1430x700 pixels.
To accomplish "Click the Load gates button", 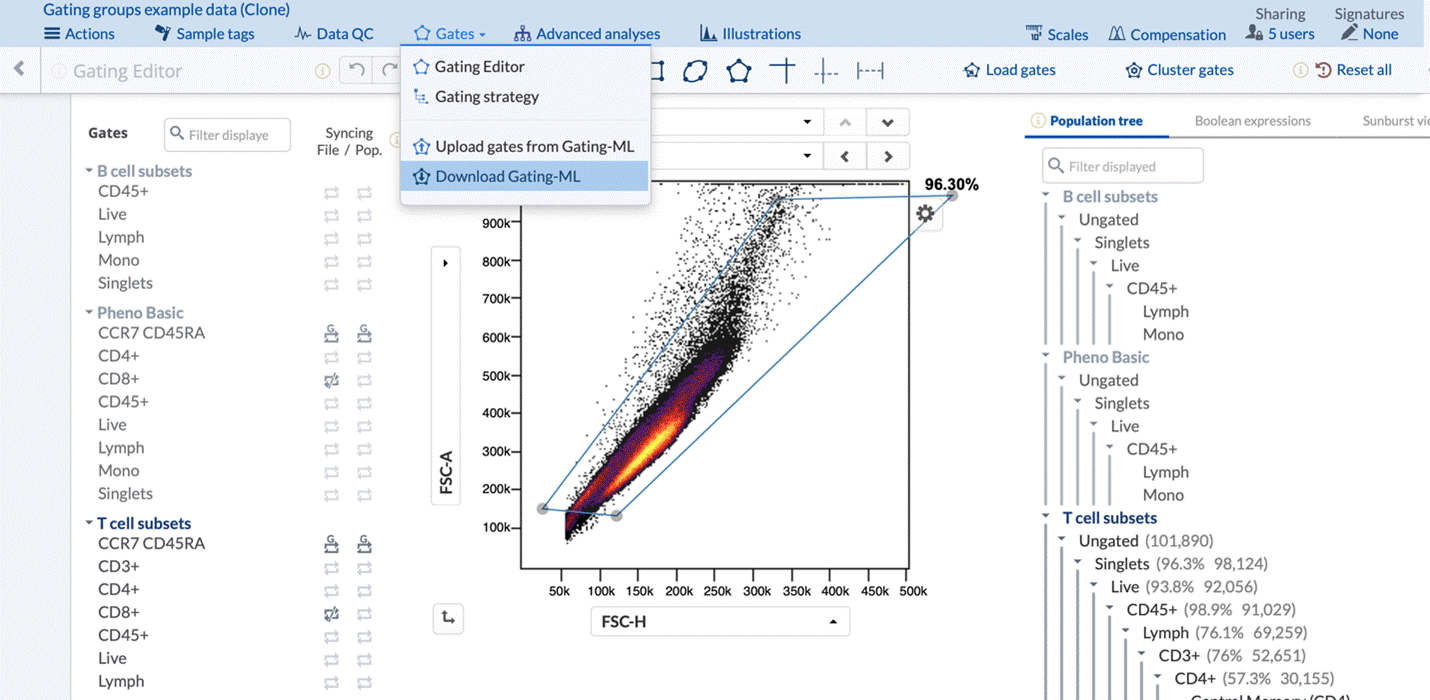I will pos(1009,70).
